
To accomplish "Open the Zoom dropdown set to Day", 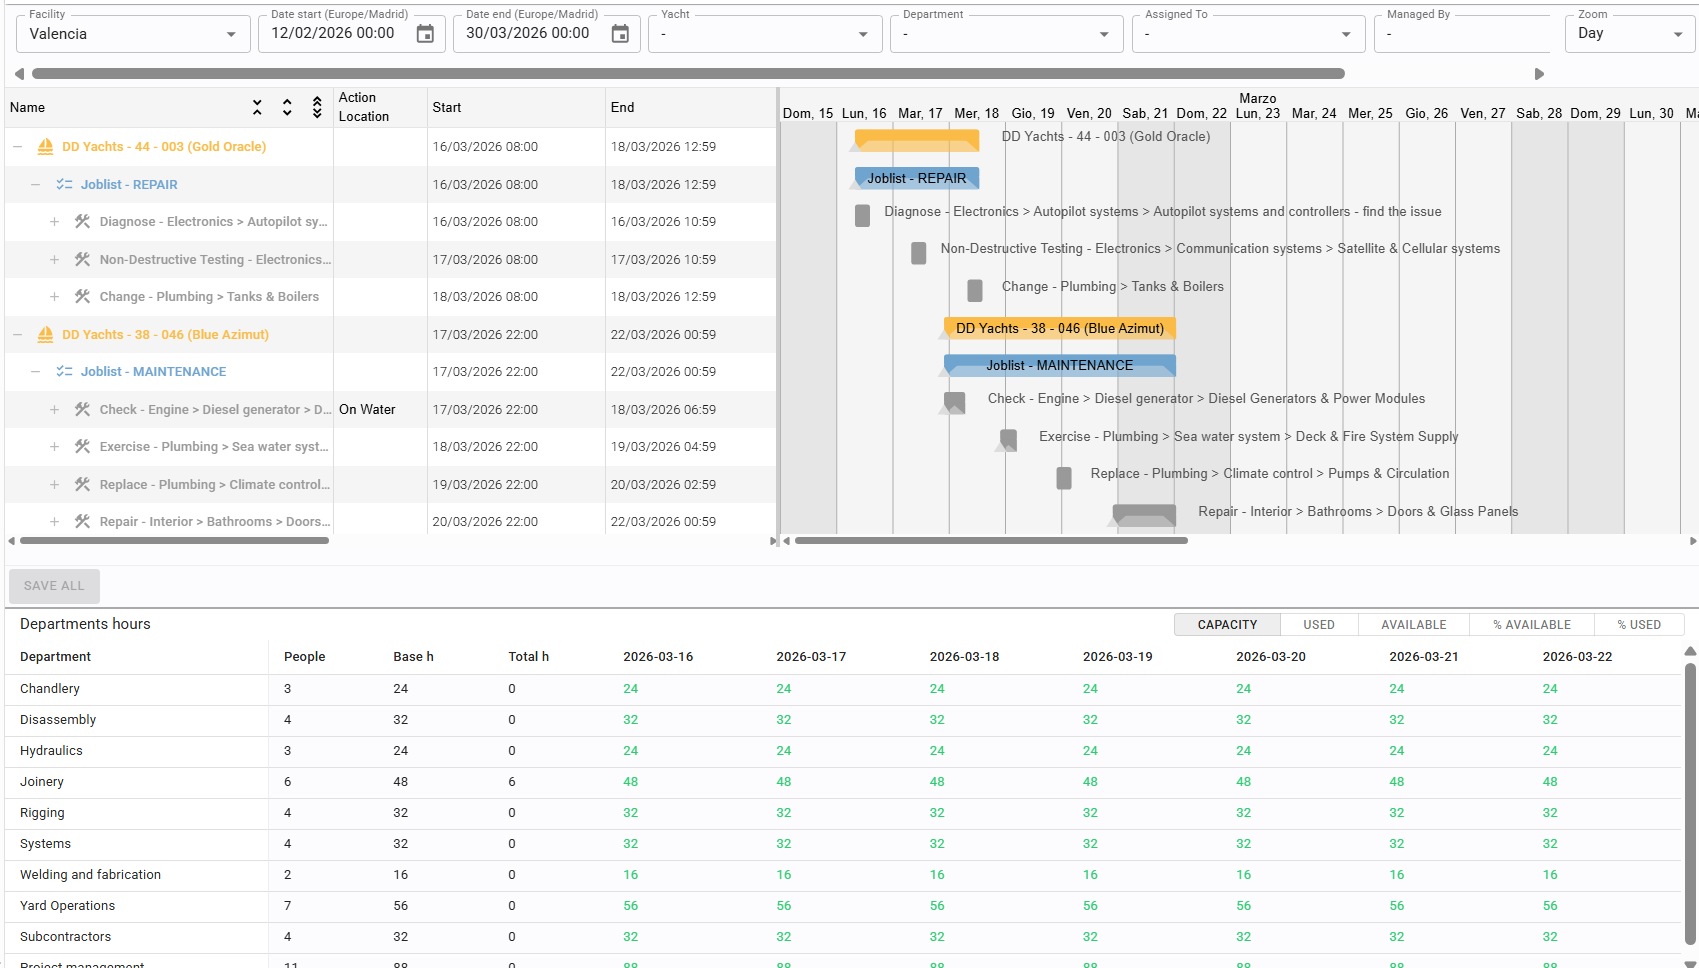I will pos(1629,34).
